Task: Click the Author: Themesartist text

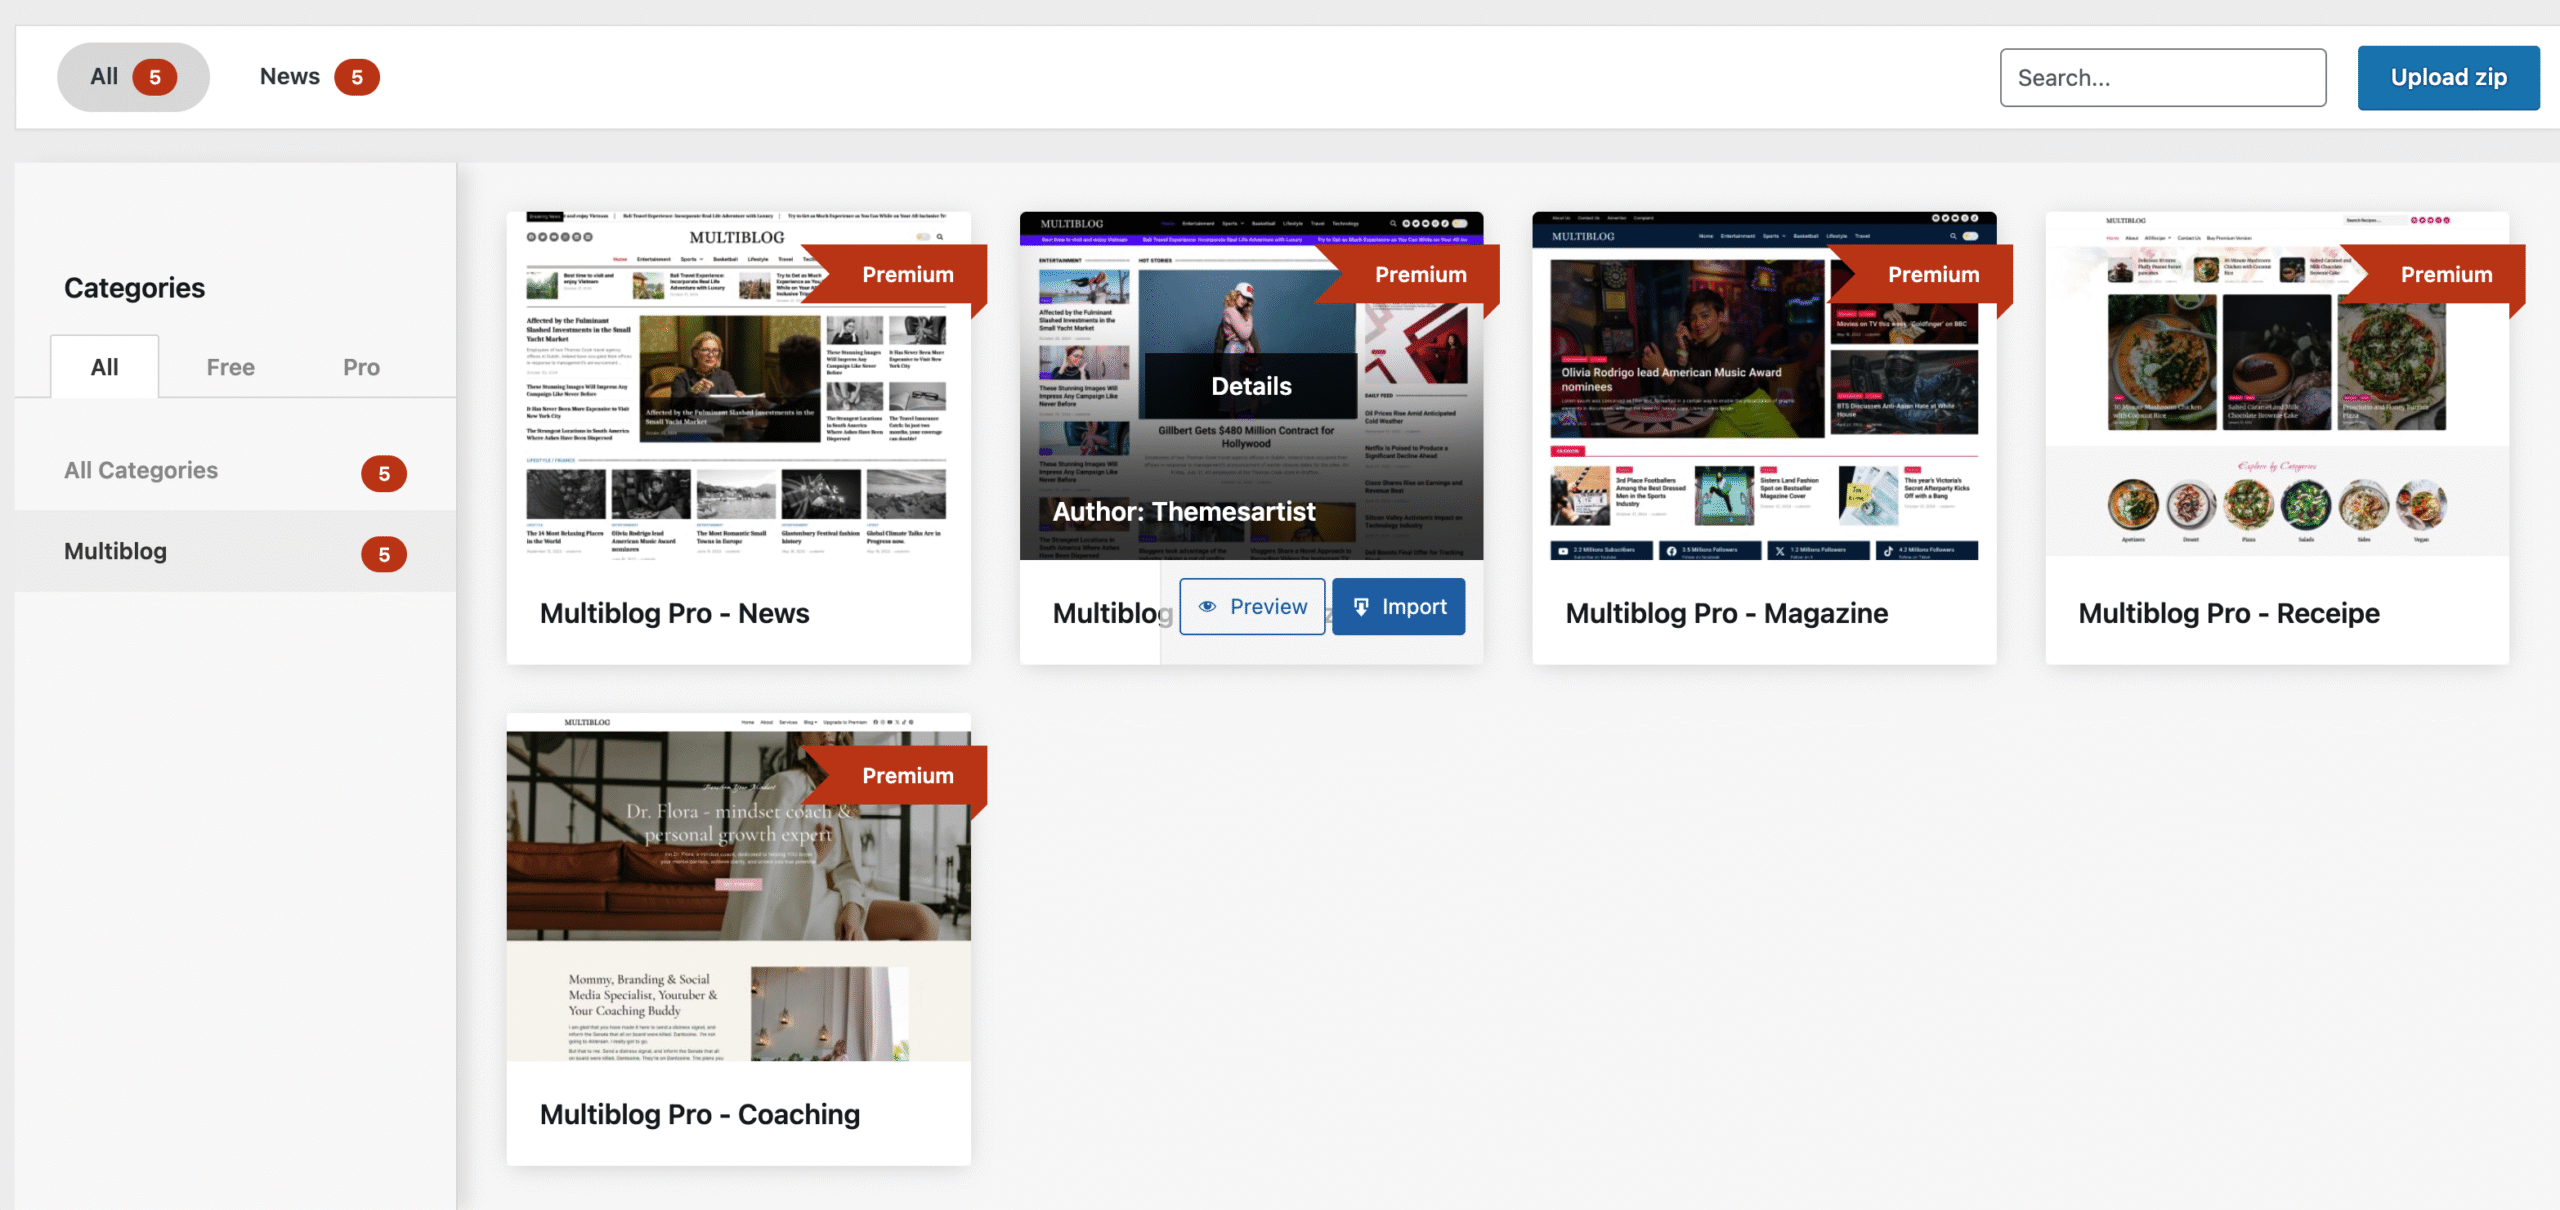Action: click(x=1184, y=511)
